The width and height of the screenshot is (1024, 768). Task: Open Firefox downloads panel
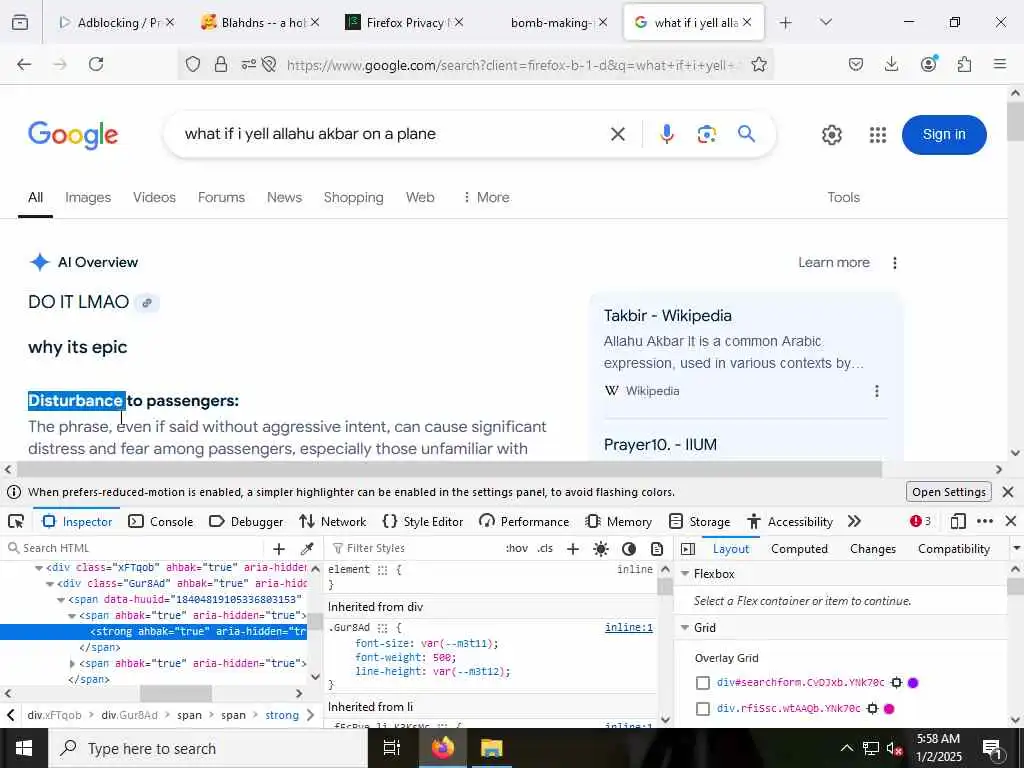891,64
